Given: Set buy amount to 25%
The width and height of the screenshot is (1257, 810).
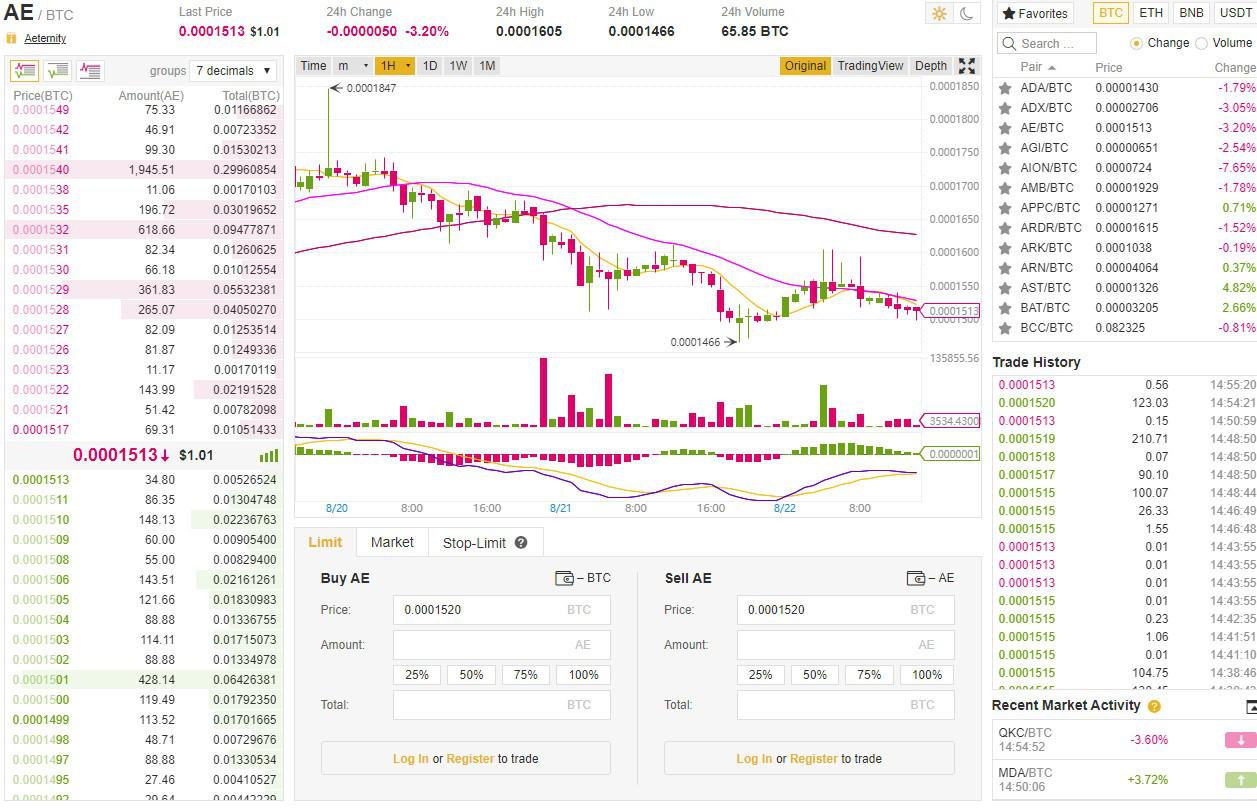Looking at the screenshot, I should pyautogui.click(x=417, y=675).
